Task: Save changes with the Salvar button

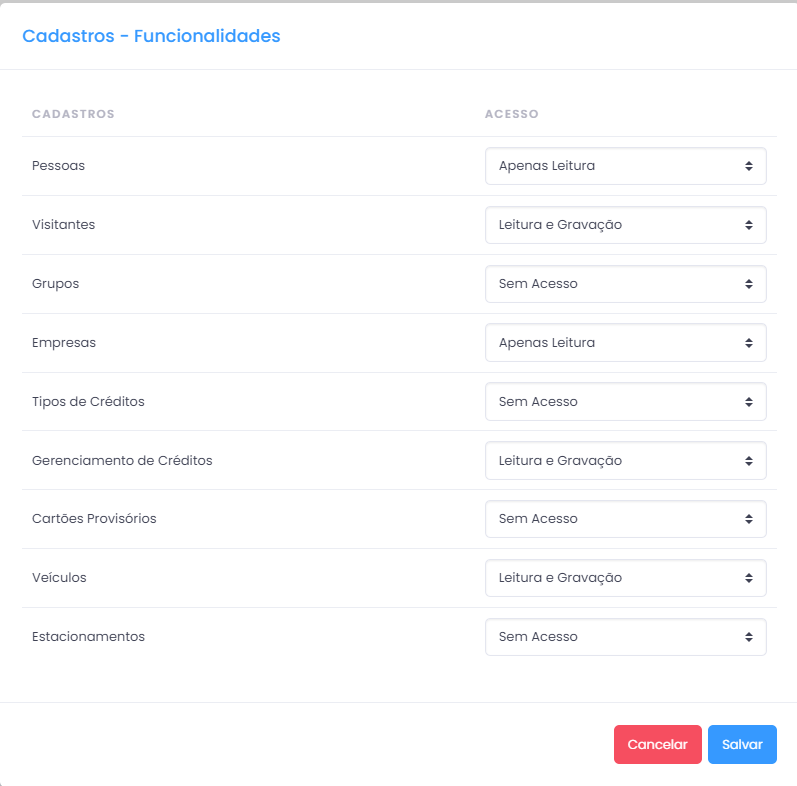Action: click(x=742, y=744)
